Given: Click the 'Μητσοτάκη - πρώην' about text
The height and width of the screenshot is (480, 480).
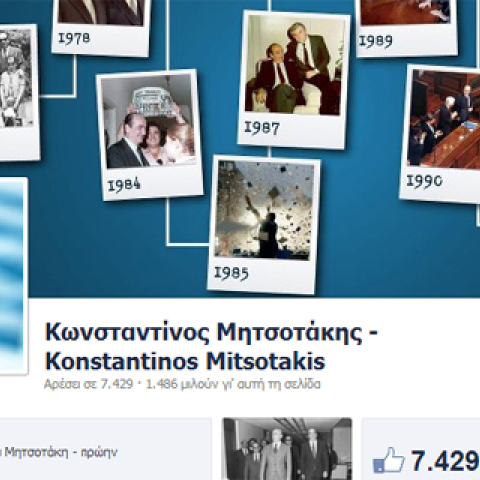Looking at the screenshot, I should pyautogui.click(x=59, y=452).
